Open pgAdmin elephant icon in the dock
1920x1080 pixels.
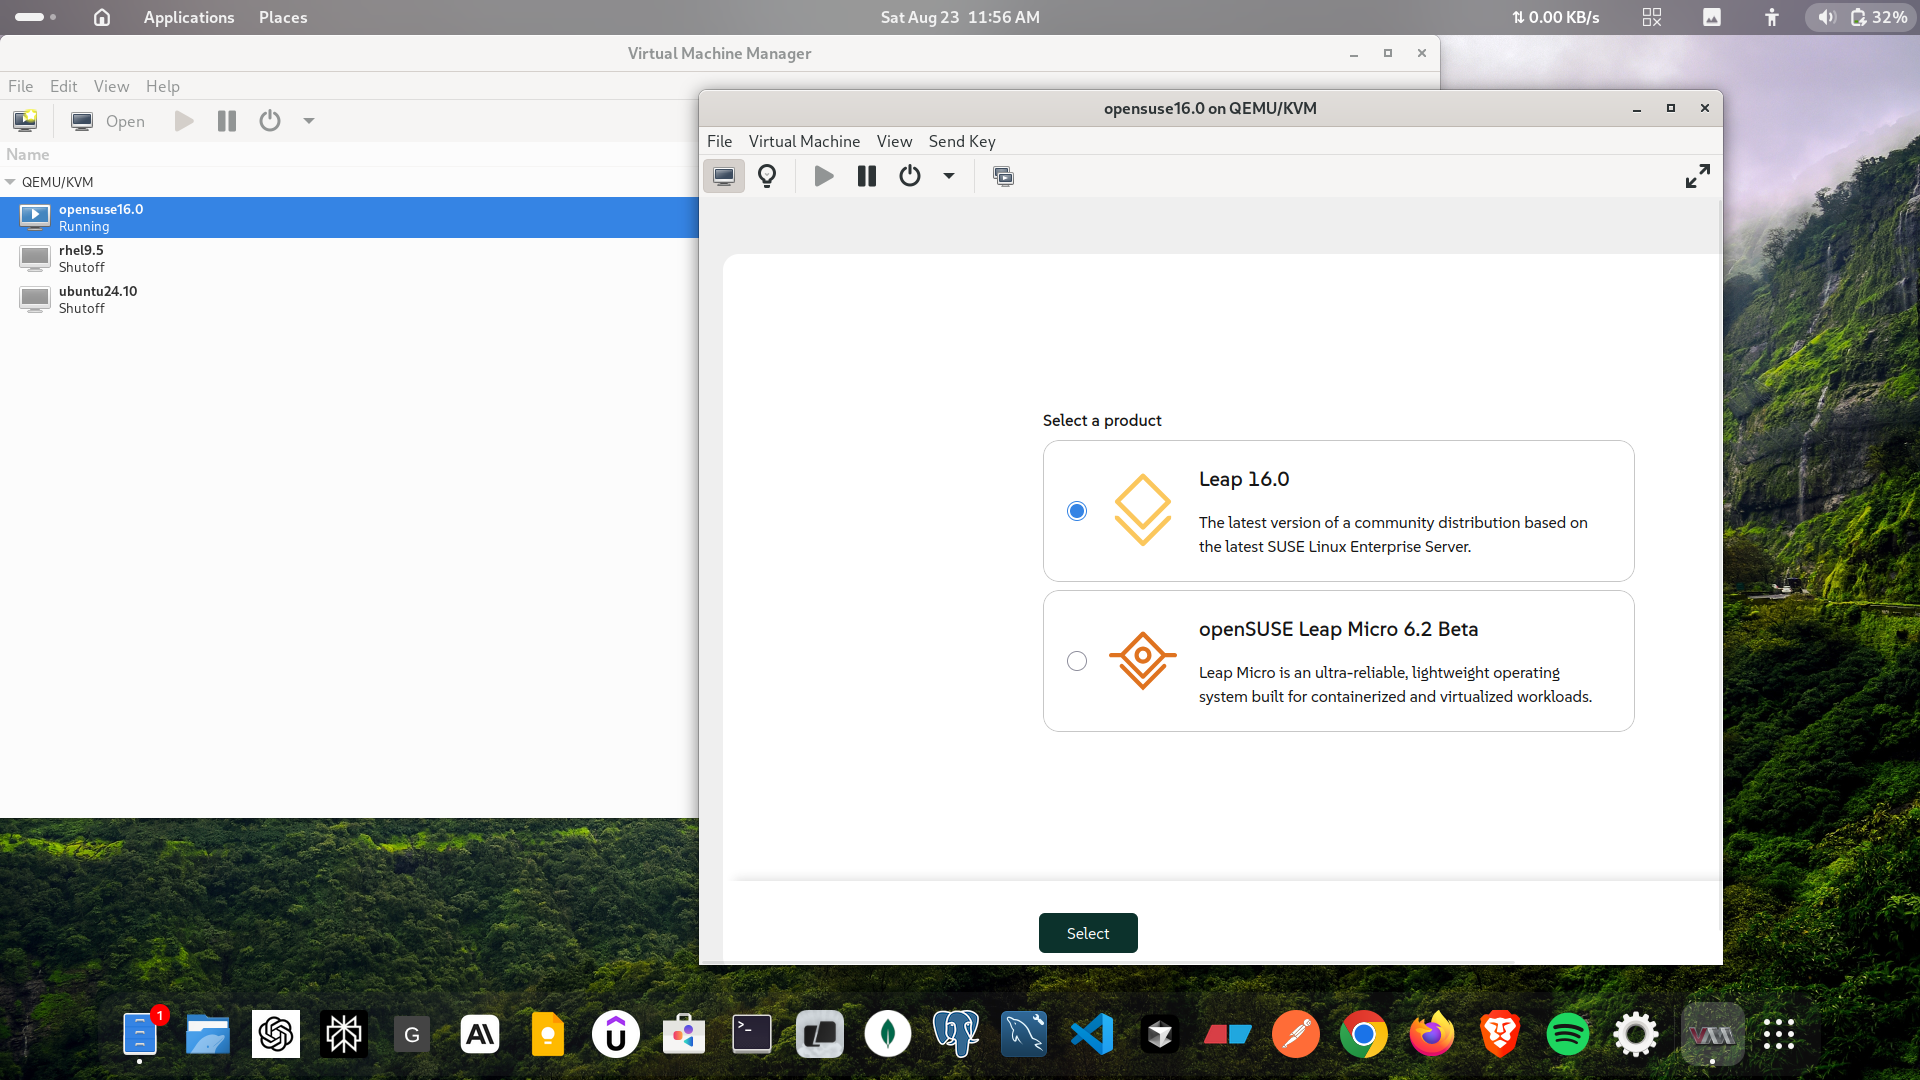click(x=956, y=1034)
